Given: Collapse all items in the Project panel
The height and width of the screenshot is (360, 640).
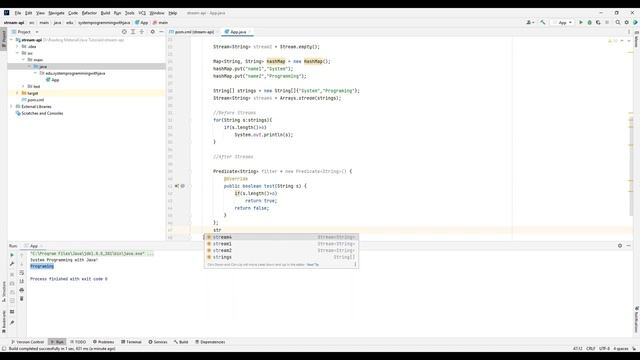Looking at the screenshot, I should (x=142, y=32).
